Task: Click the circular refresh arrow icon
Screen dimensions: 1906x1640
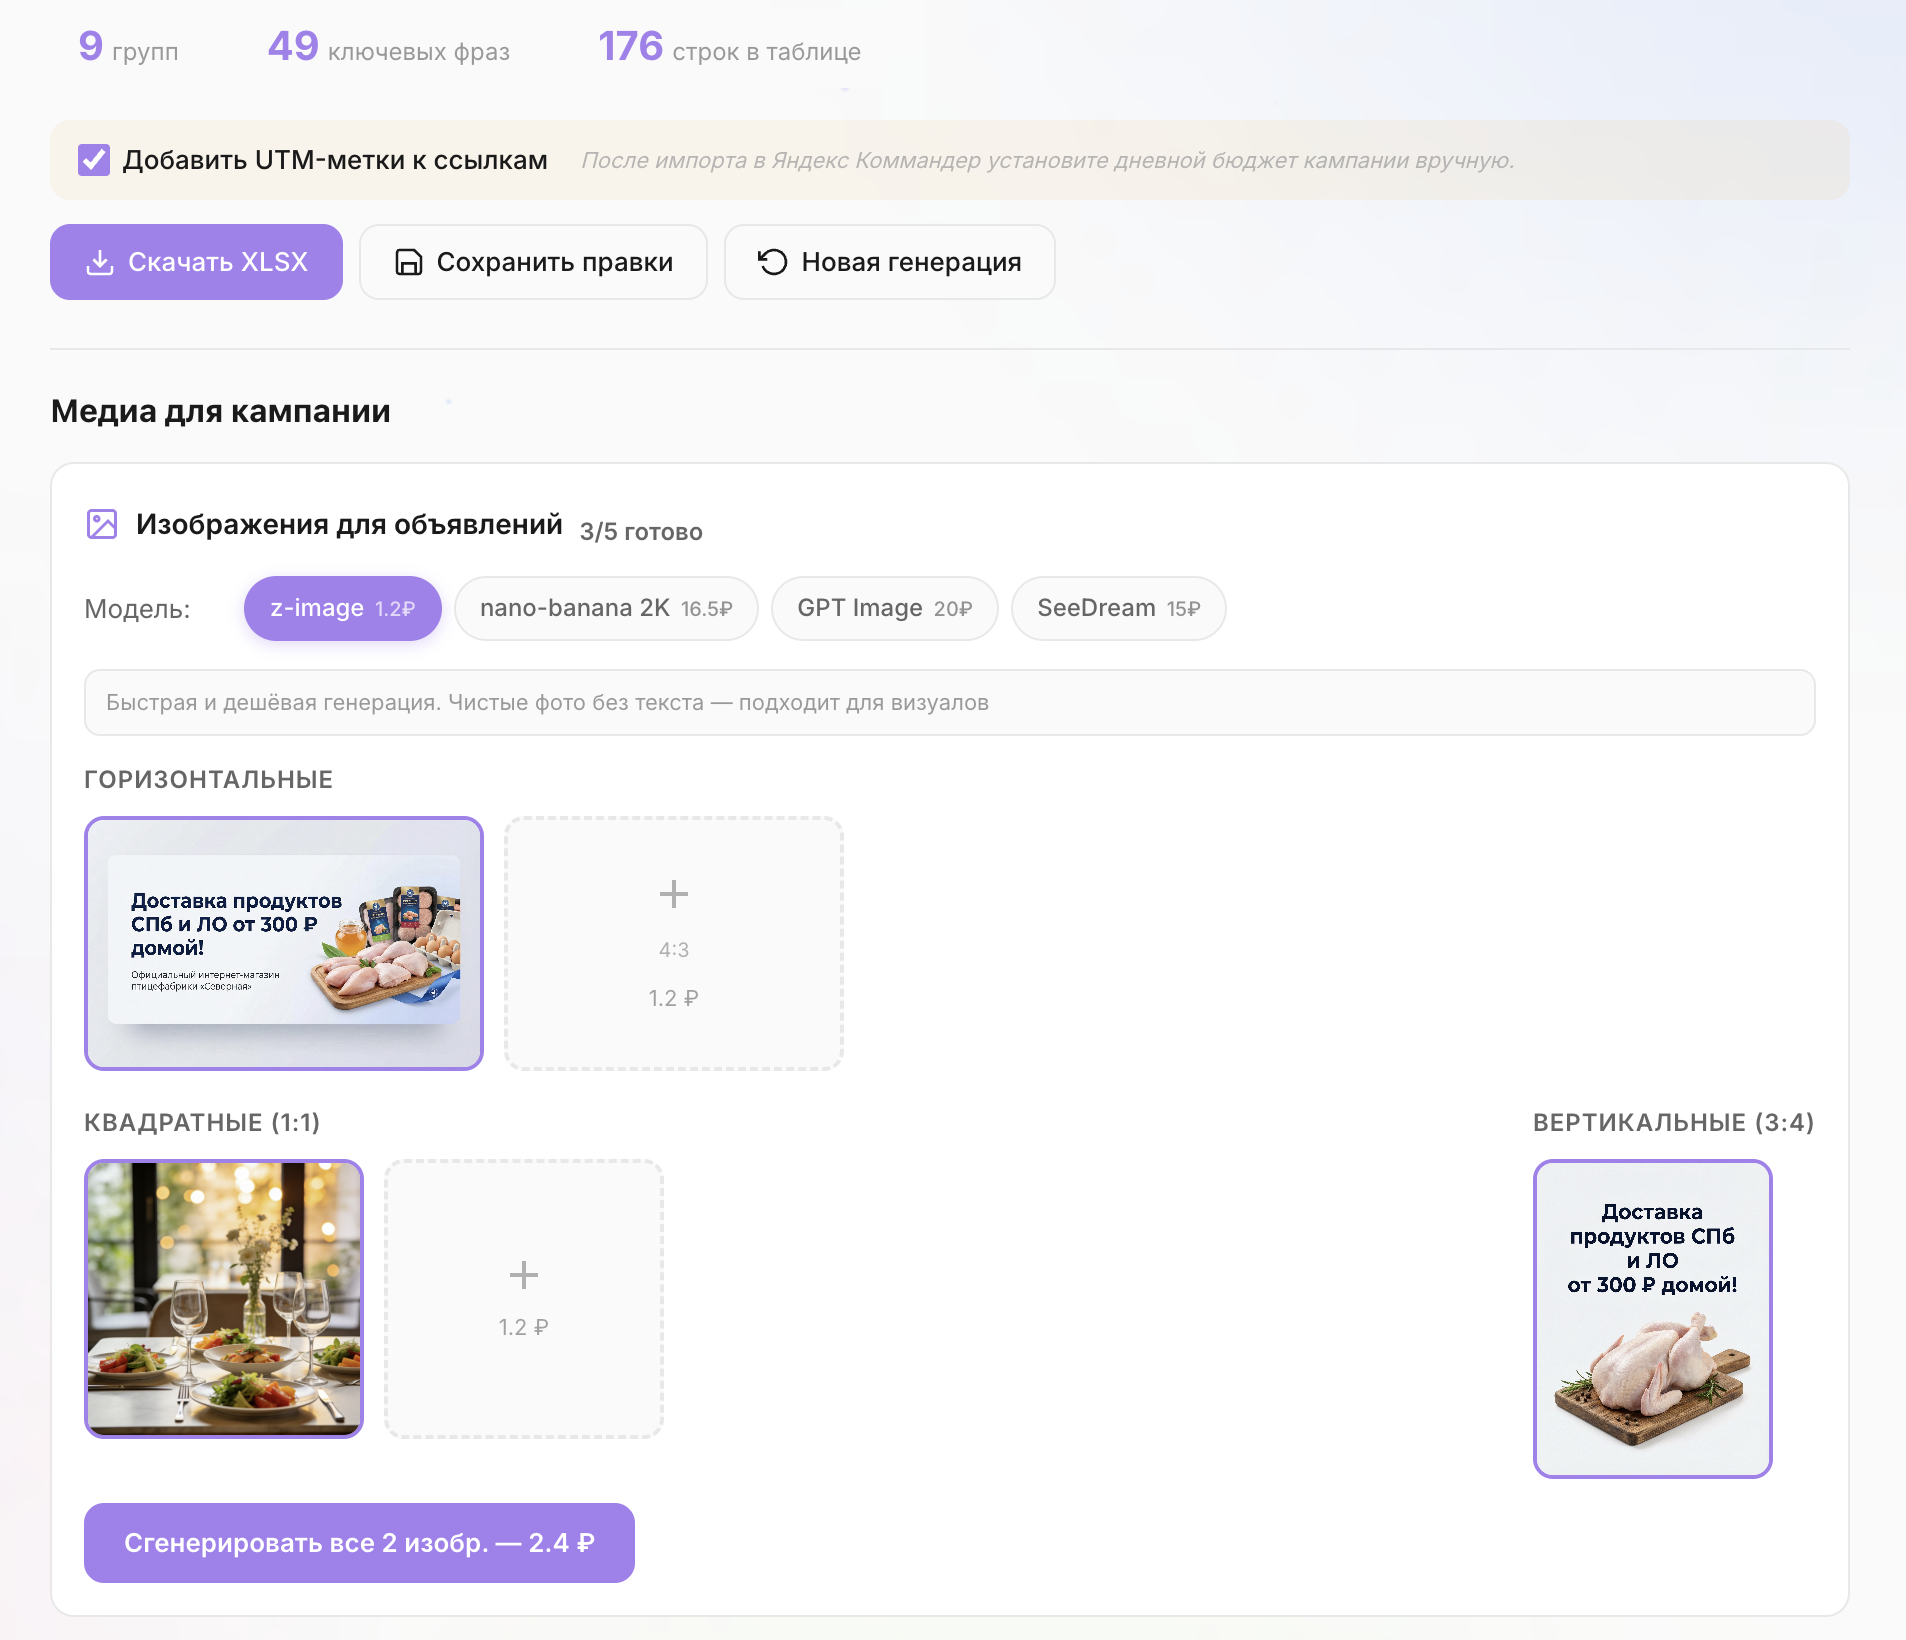Action: point(772,262)
